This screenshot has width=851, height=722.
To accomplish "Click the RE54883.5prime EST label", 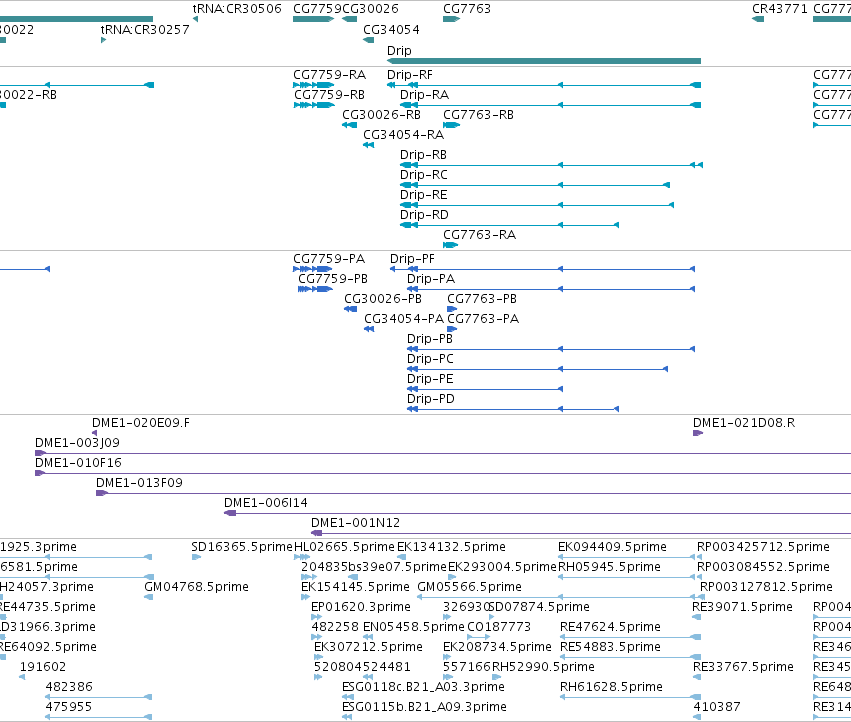I will (610, 647).
